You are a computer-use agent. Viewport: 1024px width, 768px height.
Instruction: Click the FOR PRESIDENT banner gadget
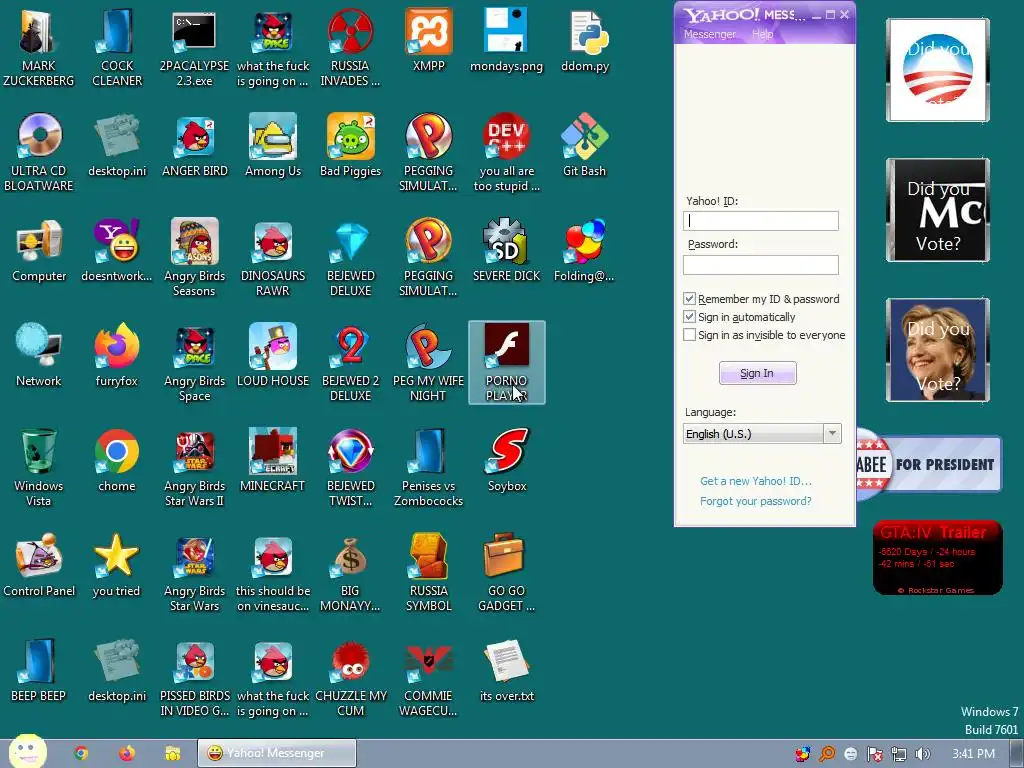coord(929,464)
